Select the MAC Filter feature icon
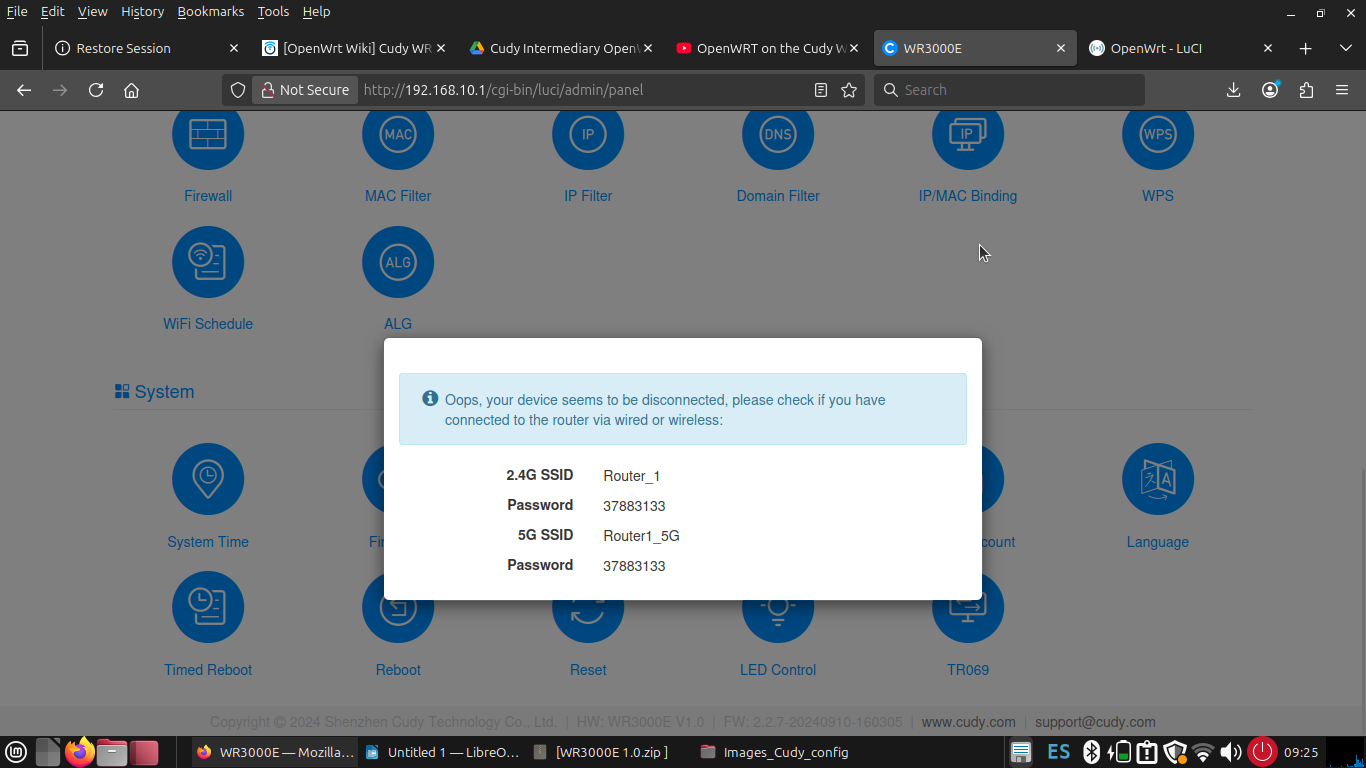 tap(398, 135)
